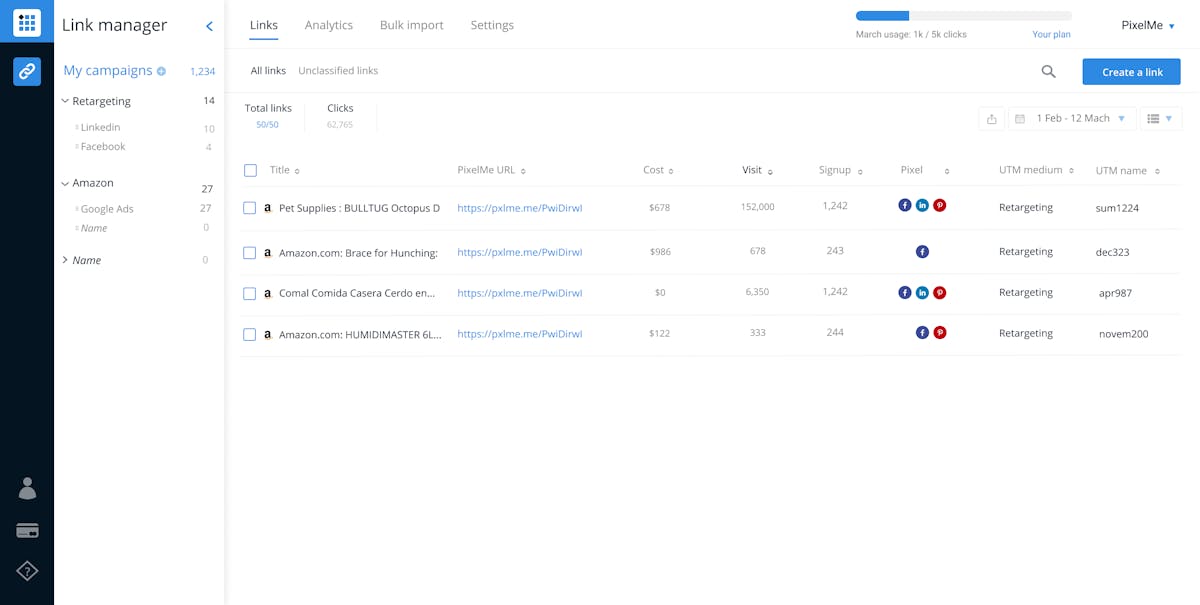The image size is (1200, 605).
Task: Click Pinterest pixel on HUMIDIMASTER row
Action: 940,333
